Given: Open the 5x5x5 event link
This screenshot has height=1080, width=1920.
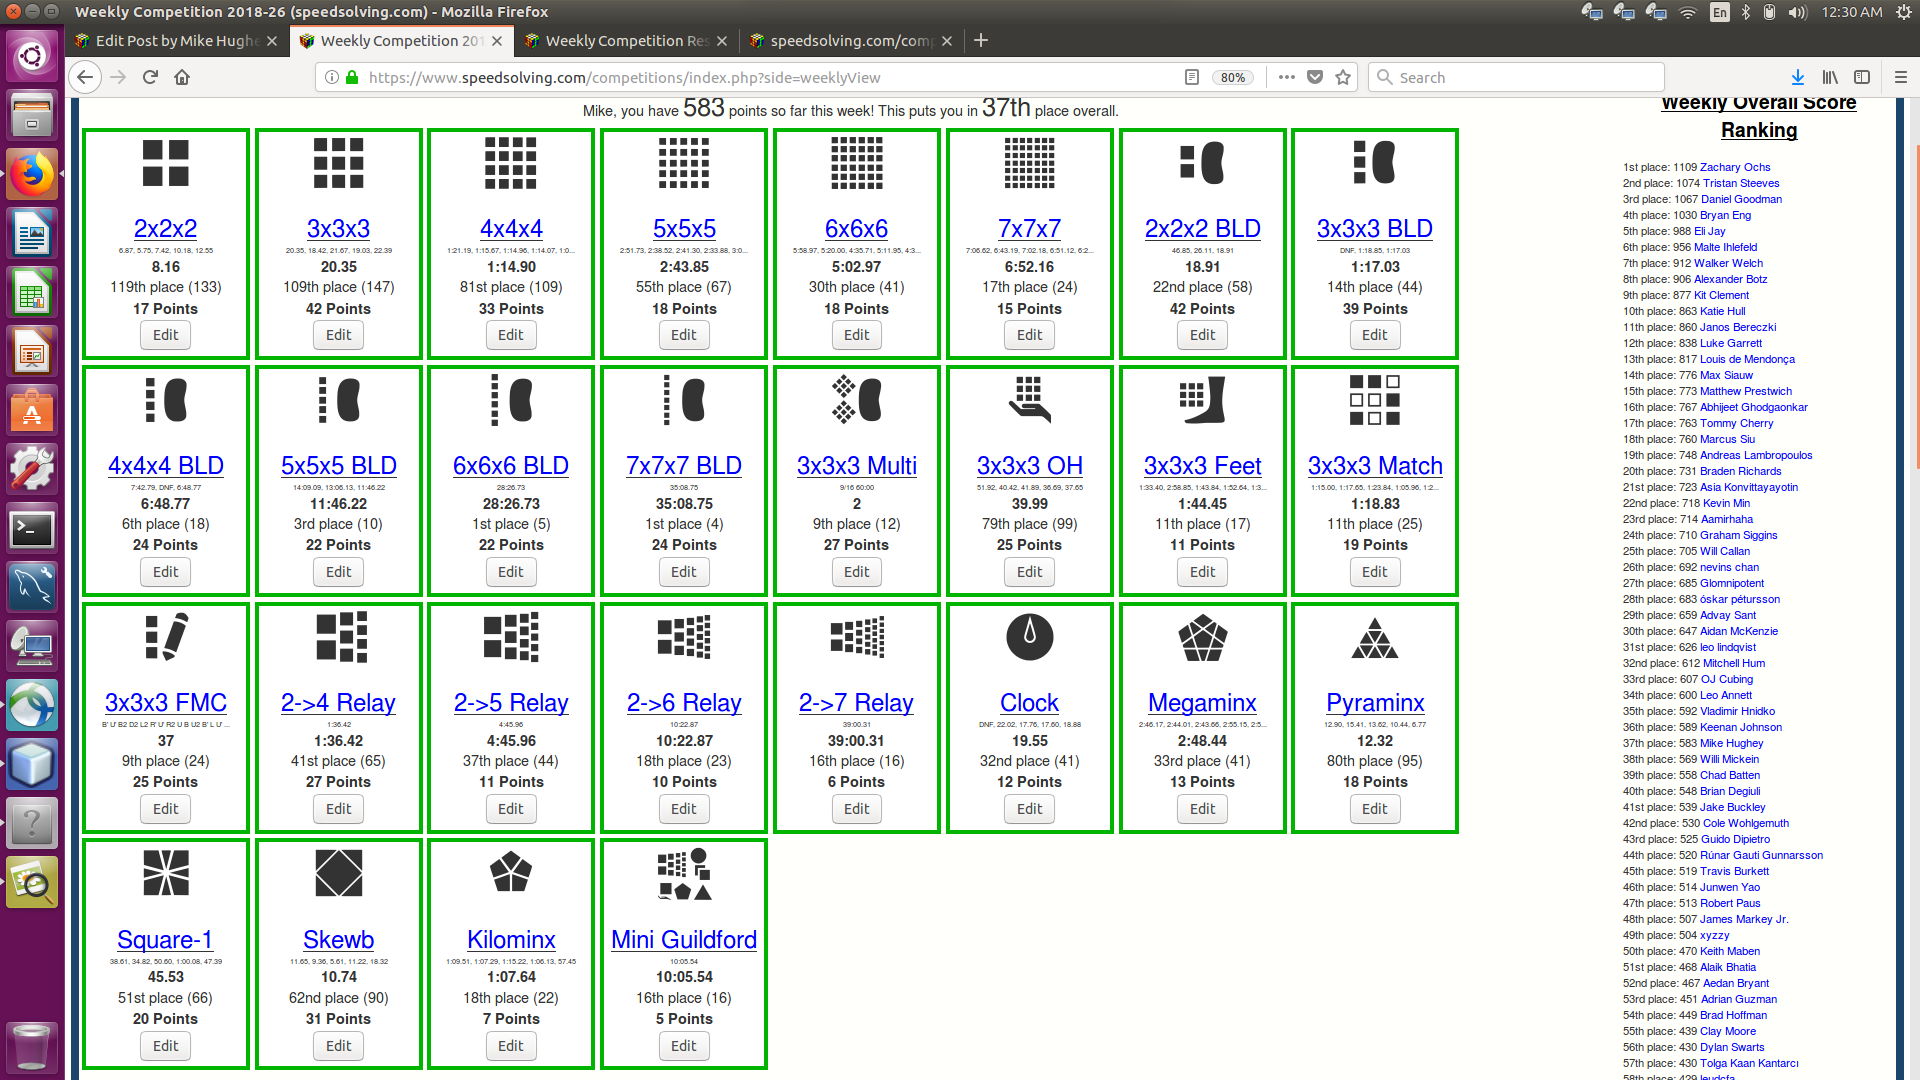Looking at the screenshot, I should click(684, 228).
